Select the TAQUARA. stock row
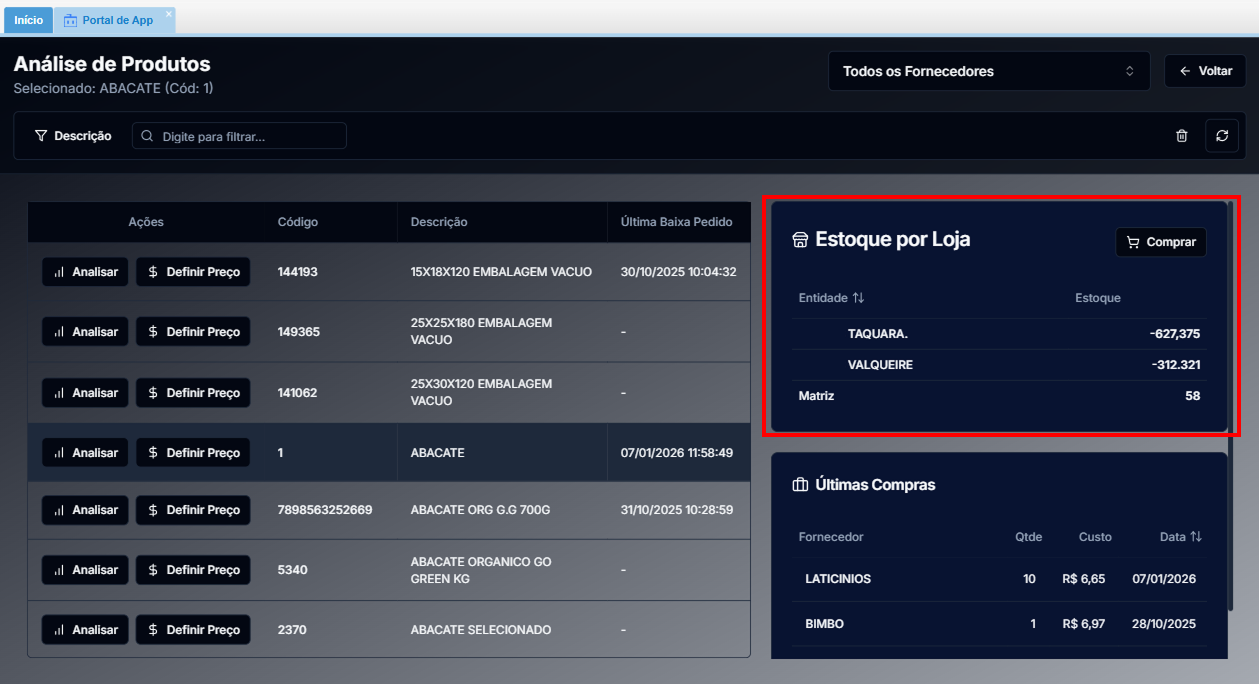Screen dimensions: 1259x684 click(x=998, y=334)
